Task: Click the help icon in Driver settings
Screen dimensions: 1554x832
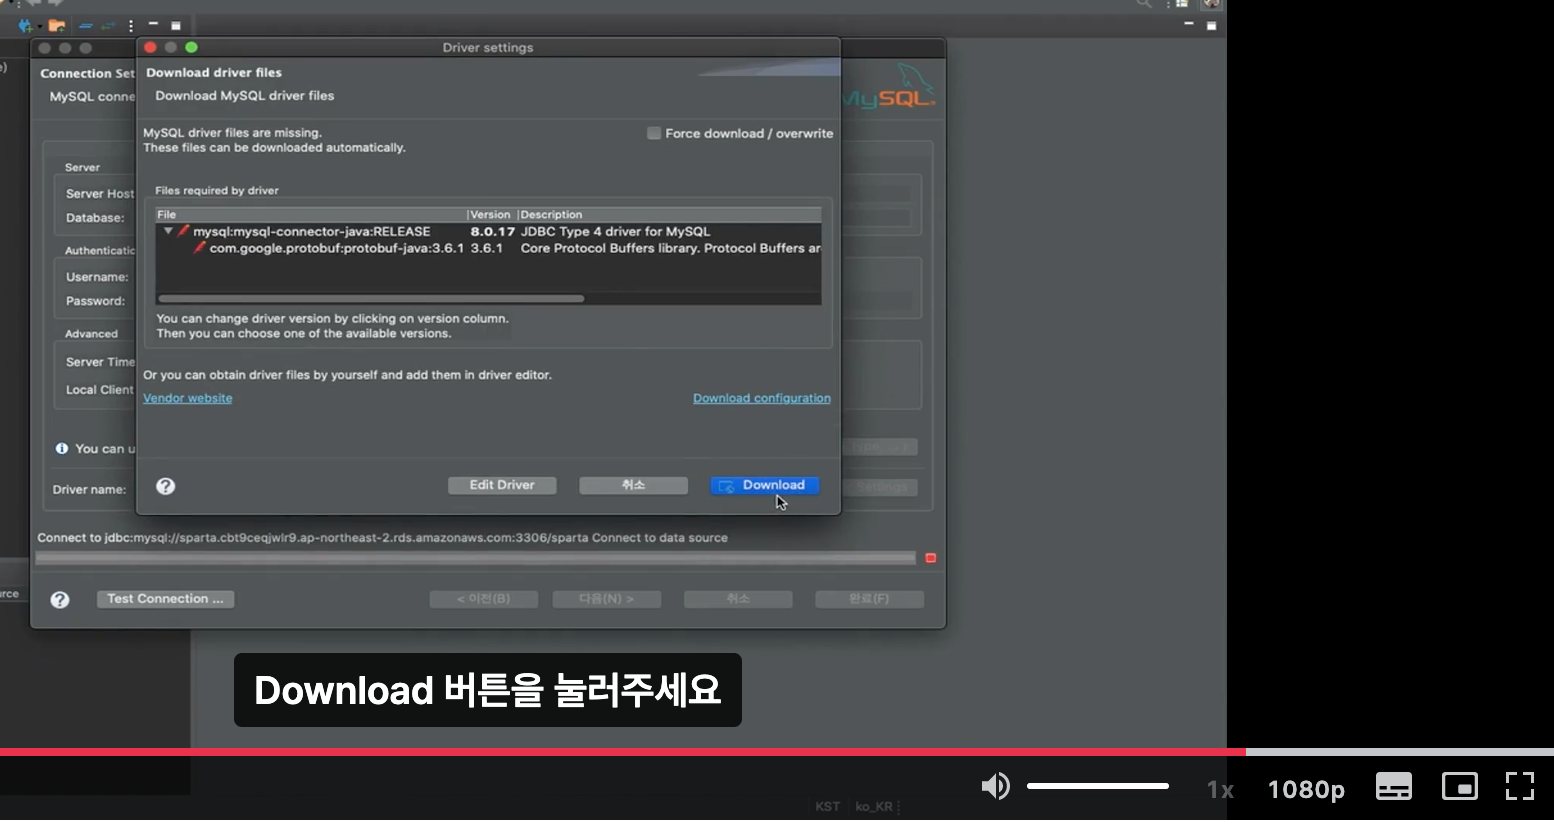Action: pos(166,486)
